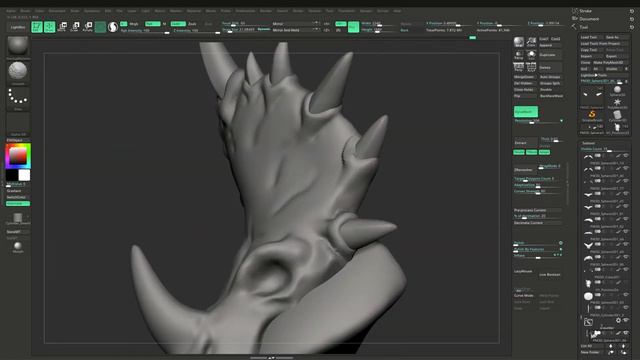
Task: Open the Document menu
Action: tap(57, 11)
